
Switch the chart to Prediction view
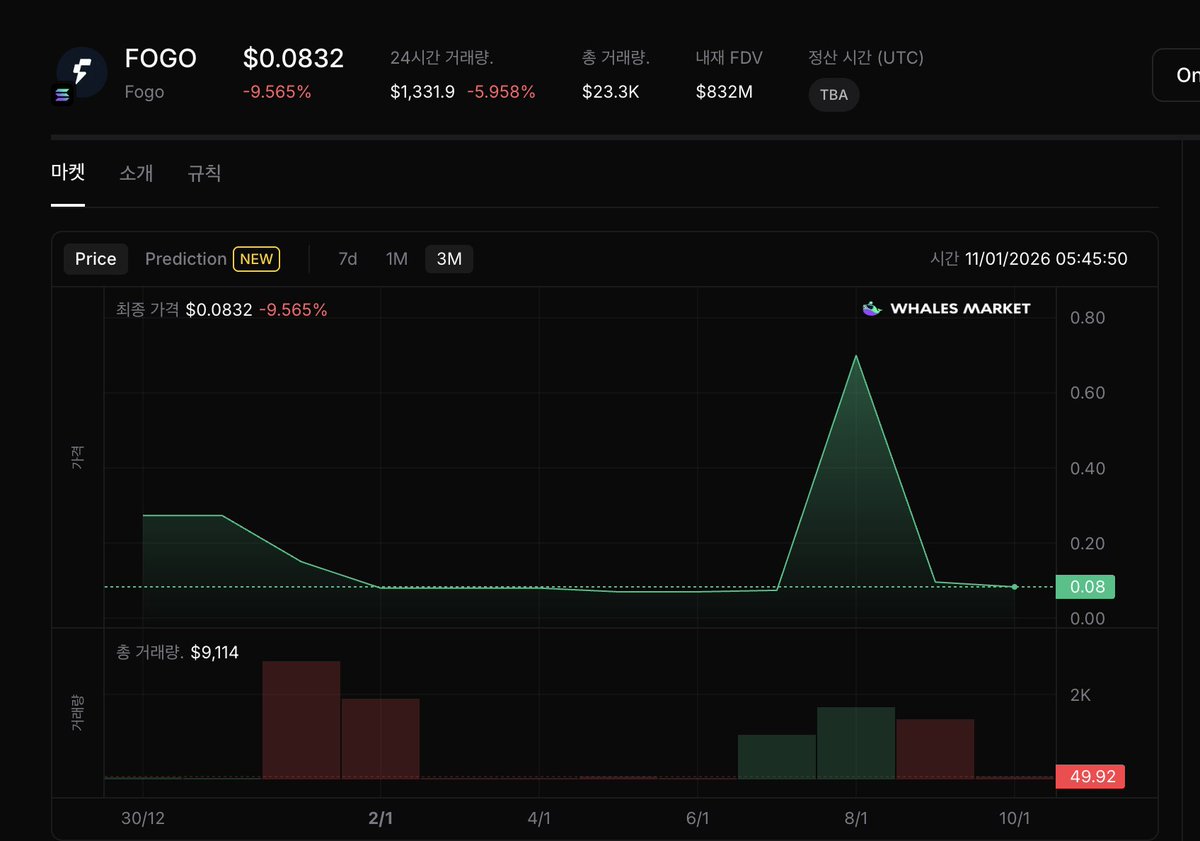pyautogui.click(x=185, y=258)
